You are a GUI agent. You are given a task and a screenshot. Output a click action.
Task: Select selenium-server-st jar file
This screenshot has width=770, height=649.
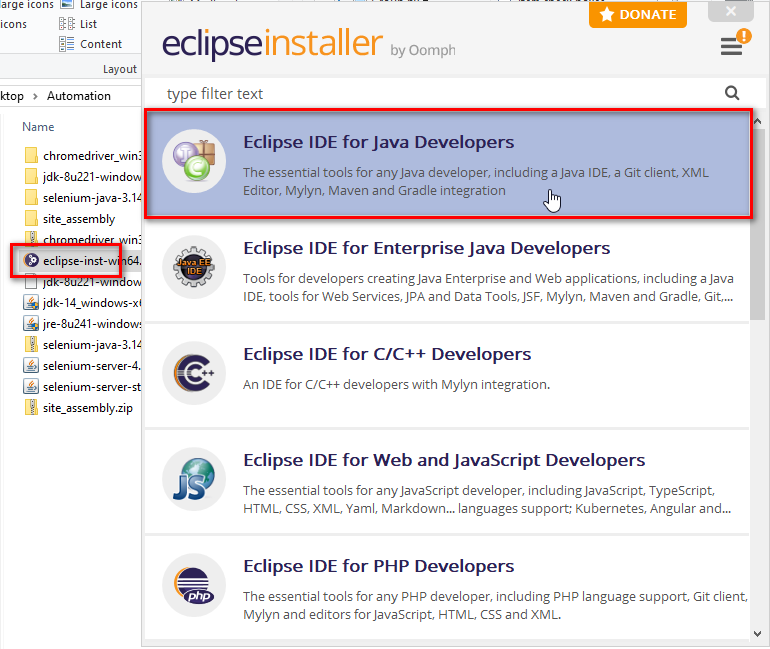point(82,387)
